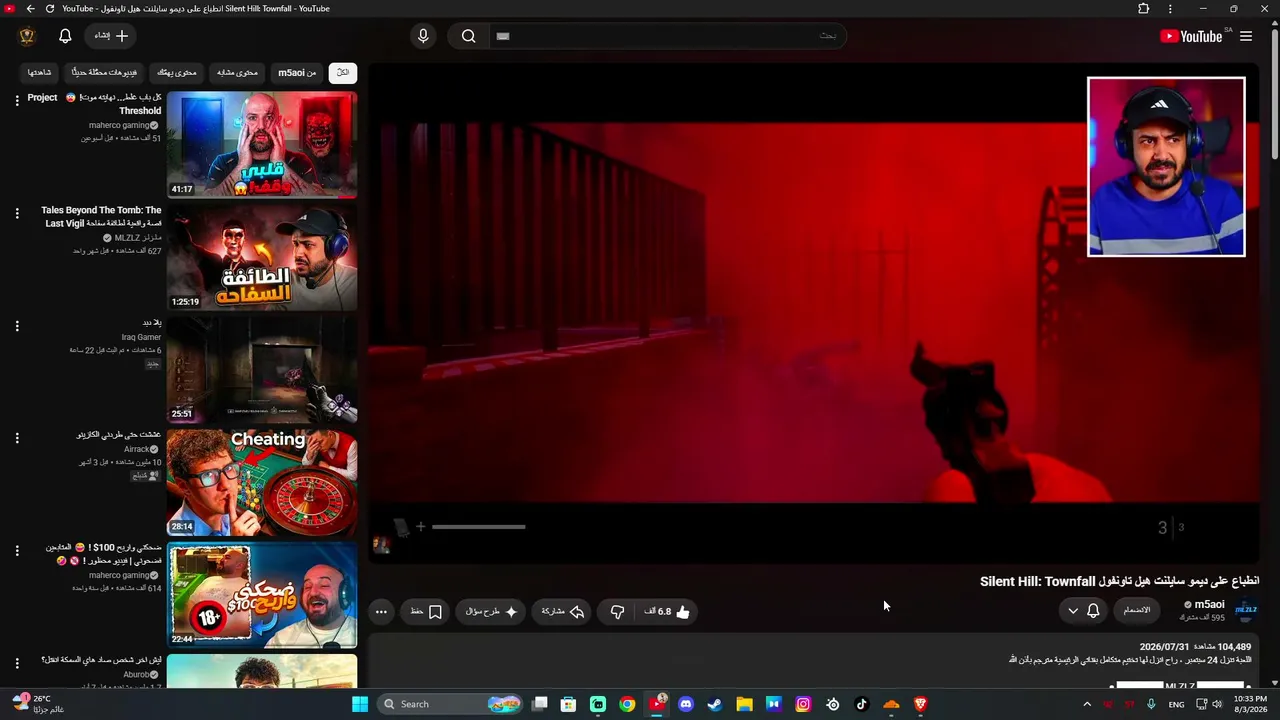
Task: Open the Tales Beyond The Tomb thumbnail
Action: [x=262, y=258]
